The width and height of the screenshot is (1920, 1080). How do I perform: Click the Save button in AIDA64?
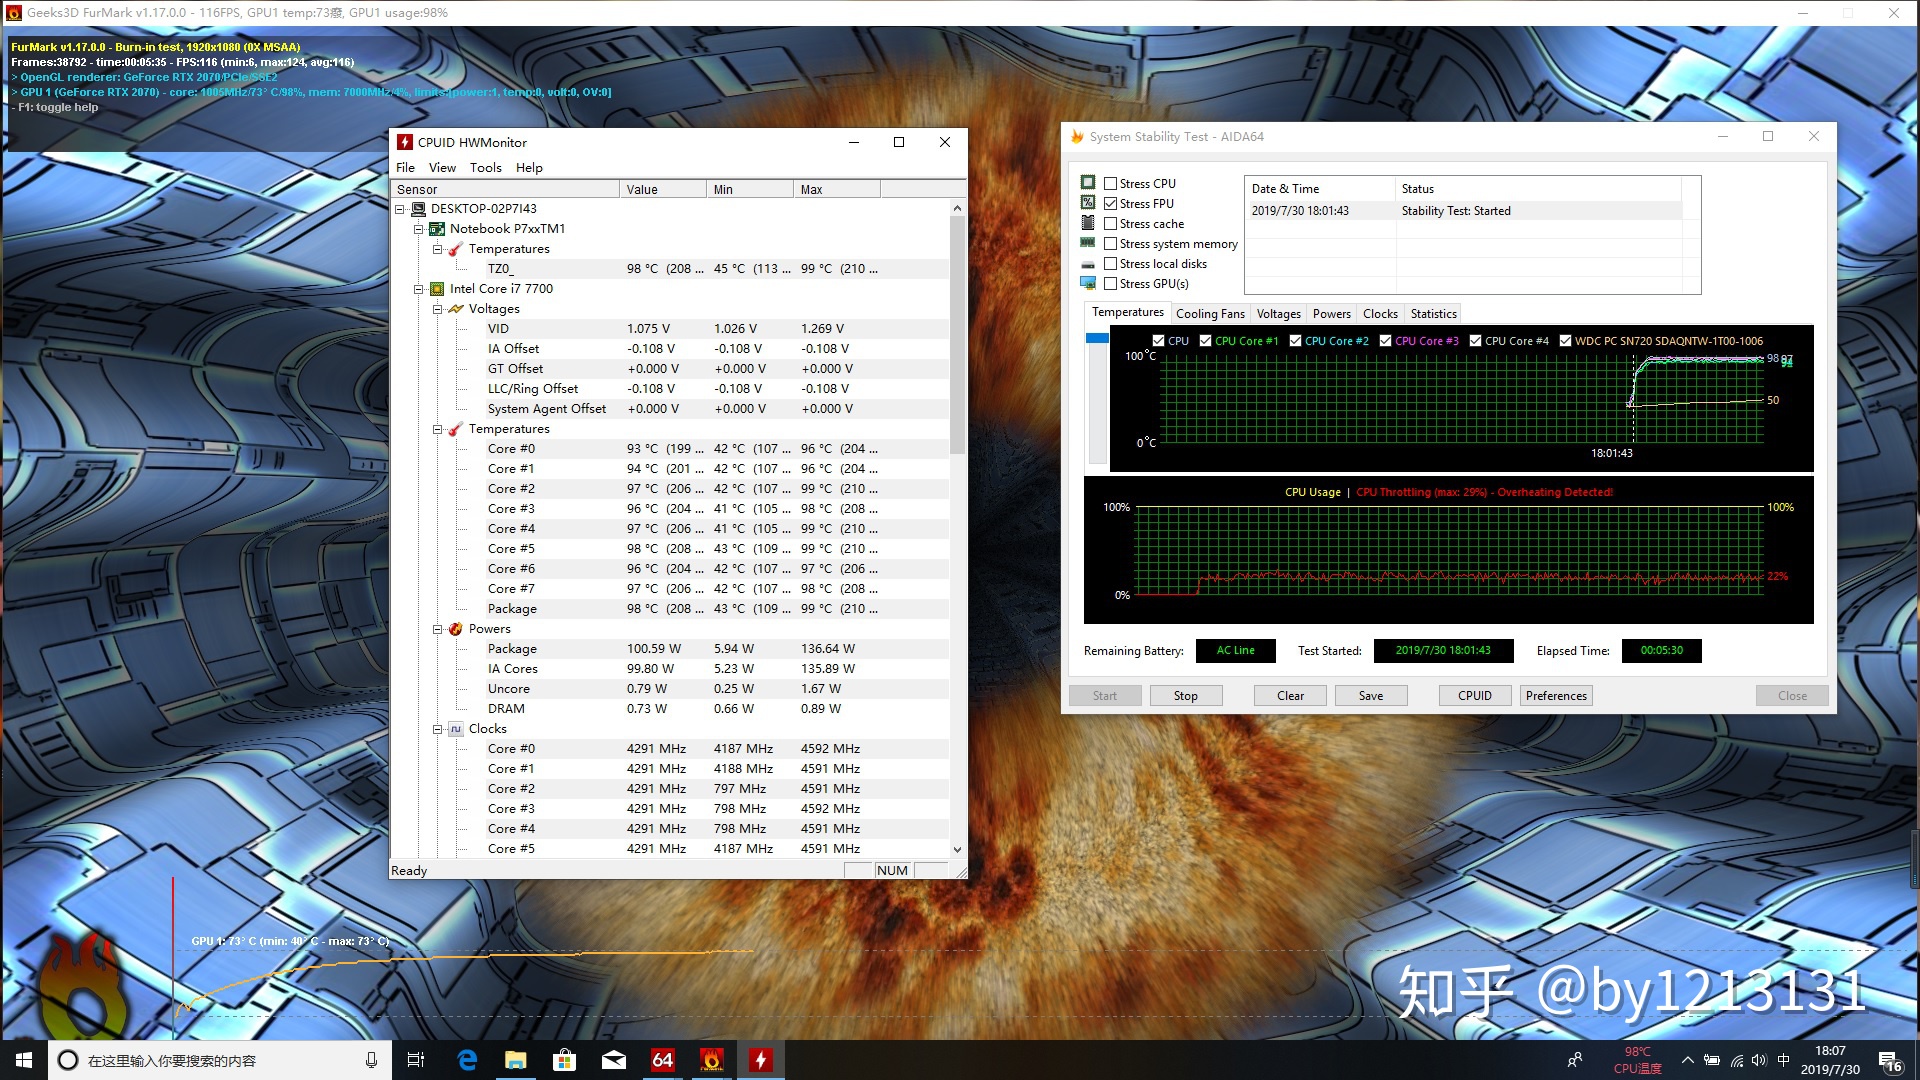coord(1371,696)
